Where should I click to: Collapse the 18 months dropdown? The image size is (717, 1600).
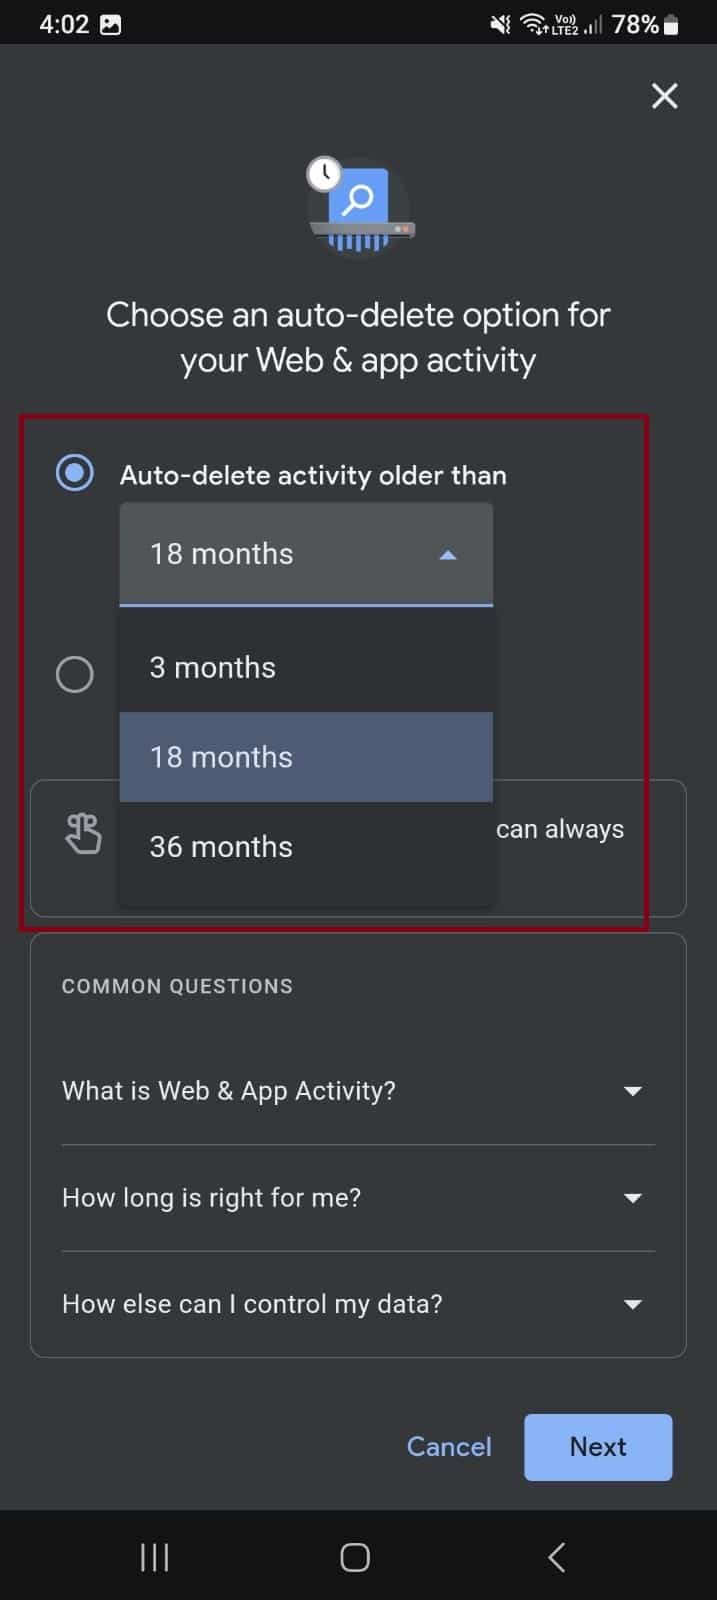coord(448,554)
